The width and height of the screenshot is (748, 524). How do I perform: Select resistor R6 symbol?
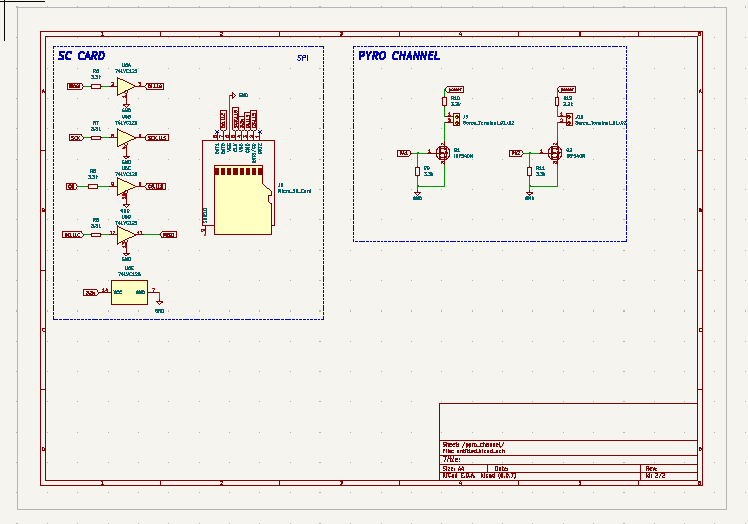(x=96, y=86)
